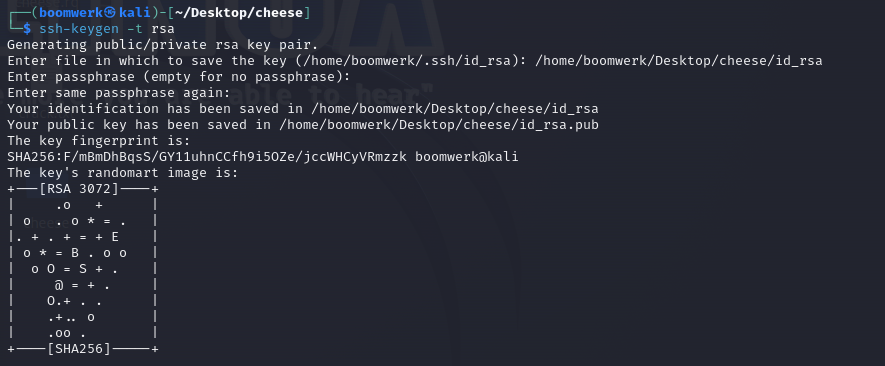Click the 'Enter passphrase' prompt line
This screenshot has height=366, width=885.
(179, 76)
